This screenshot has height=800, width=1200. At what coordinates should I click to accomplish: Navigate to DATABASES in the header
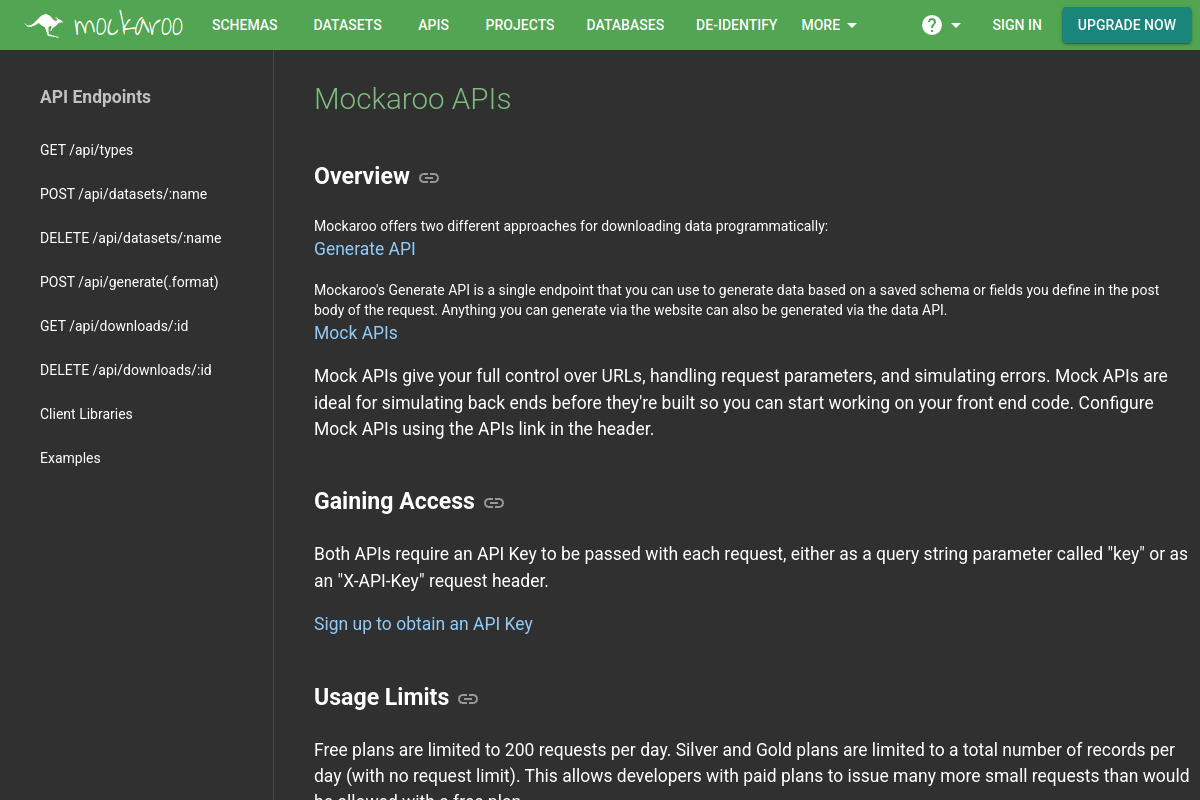pyautogui.click(x=625, y=25)
